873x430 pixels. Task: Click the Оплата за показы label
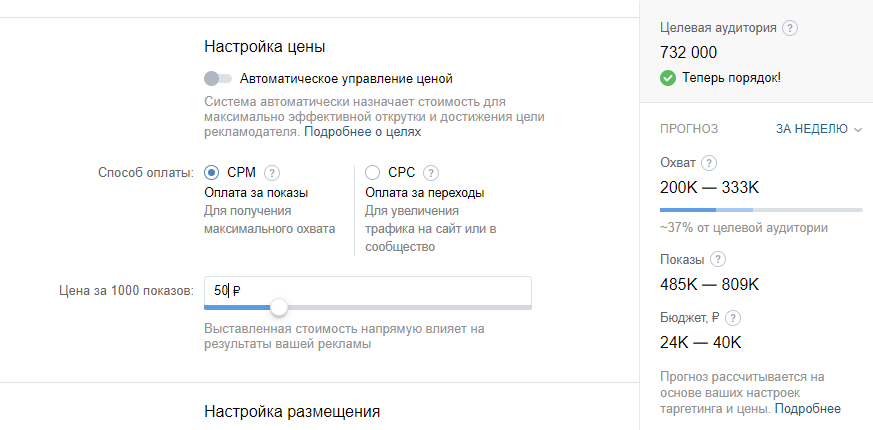256,193
